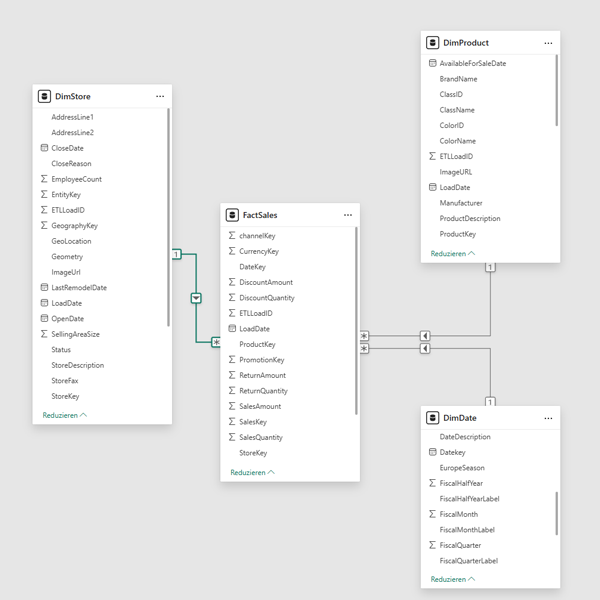Screen dimensions: 600x600
Task: Collapse the DimDate table via Reduzieren
Action: point(452,579)
